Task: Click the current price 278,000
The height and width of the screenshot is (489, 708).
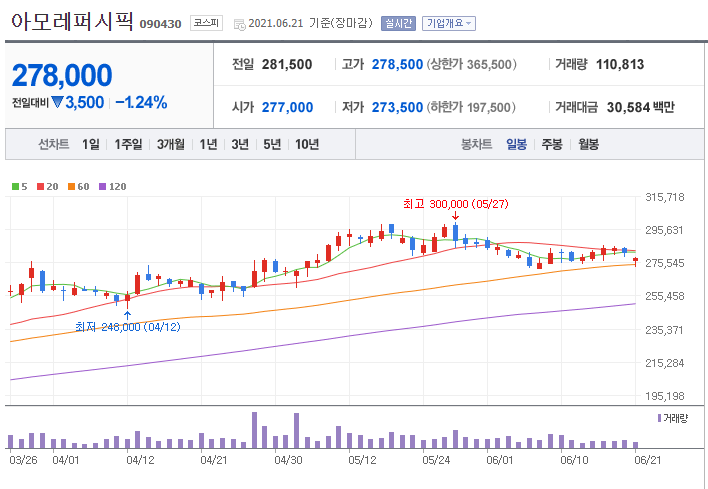Action: tap(62, 75)
